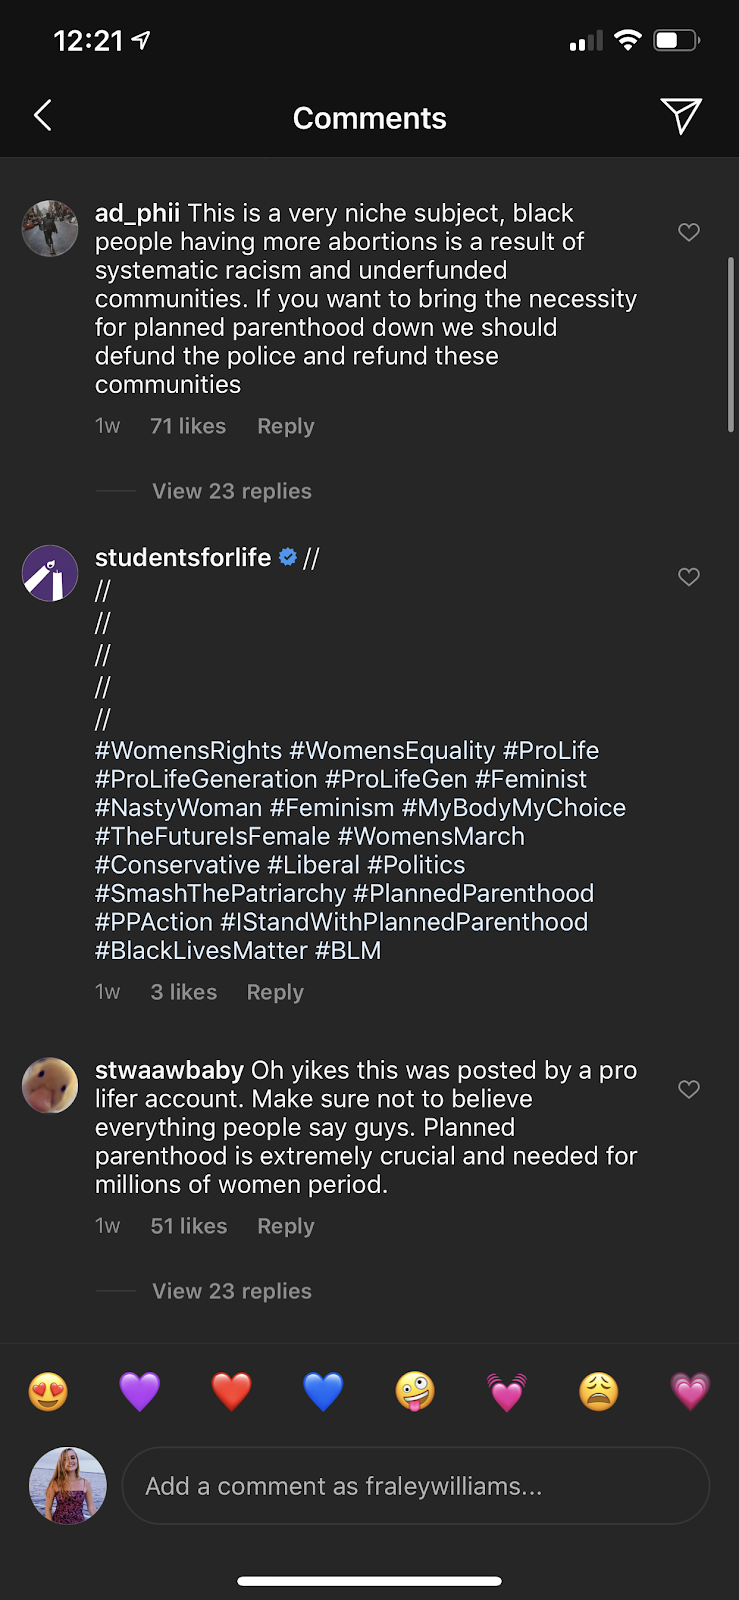Insert the weary face emoji
Image resolution: width=739 pixels, height=1600 pixels.
598,1391
